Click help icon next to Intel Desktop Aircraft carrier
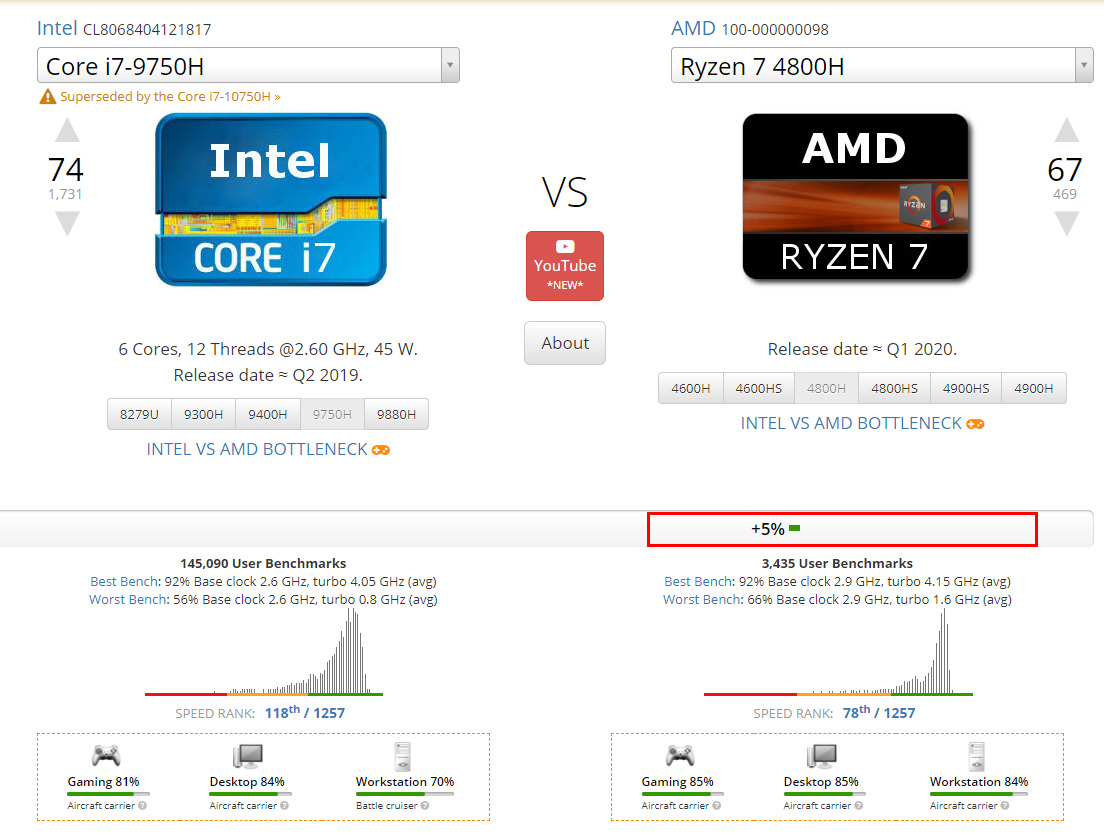The image size is (1104, 833). click(x=284, y=806)
